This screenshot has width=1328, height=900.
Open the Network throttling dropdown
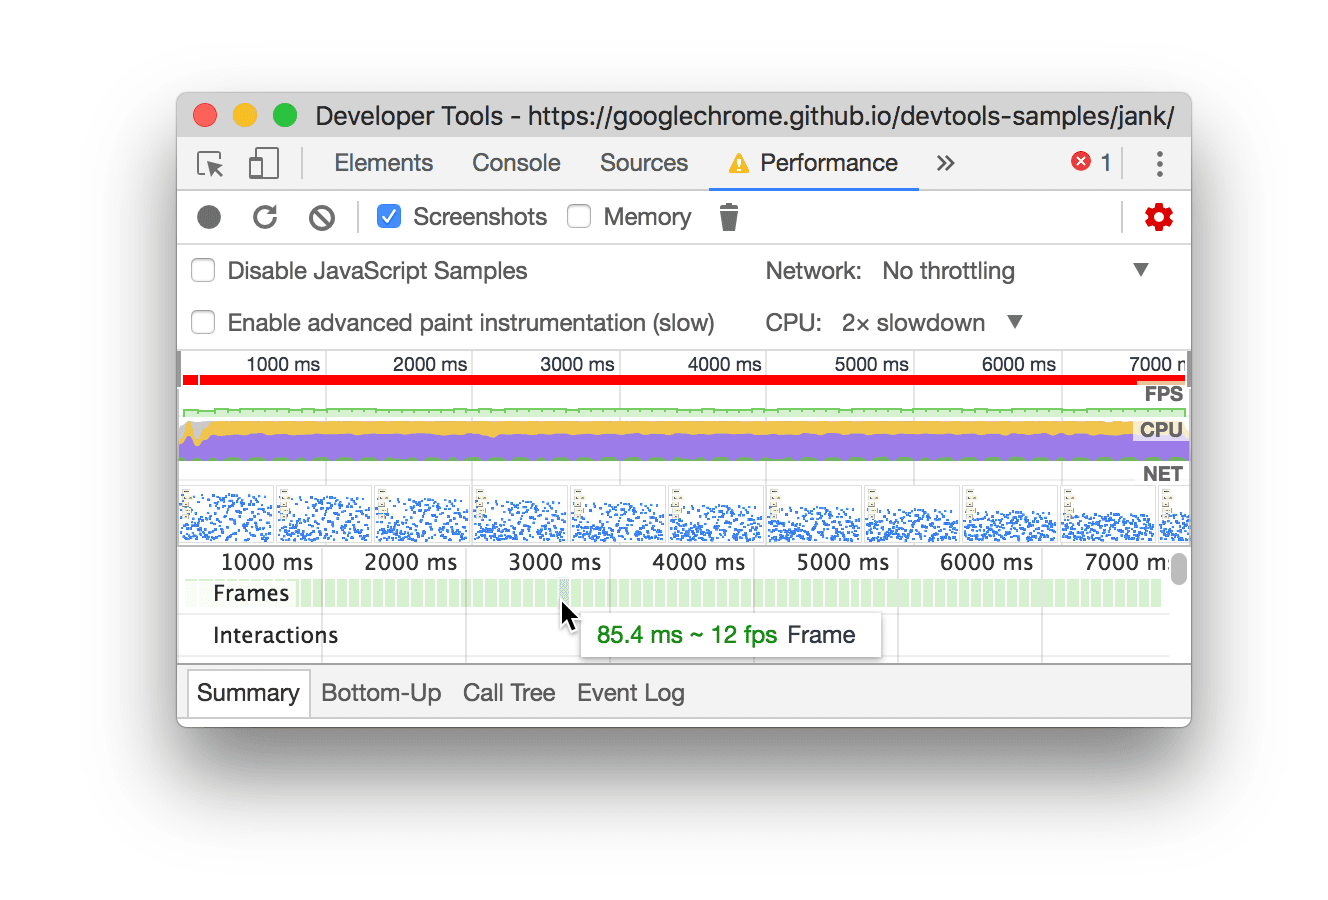tap(1141, 270)
